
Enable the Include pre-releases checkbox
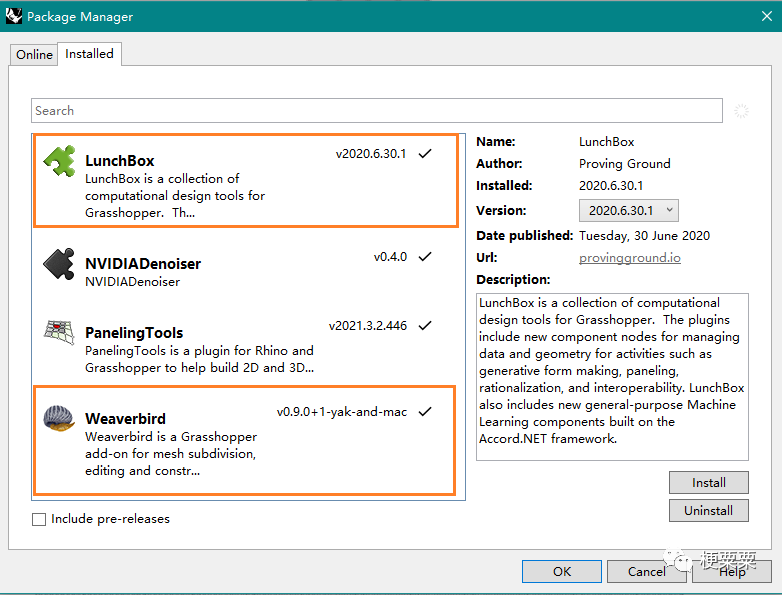click(39, 519)
